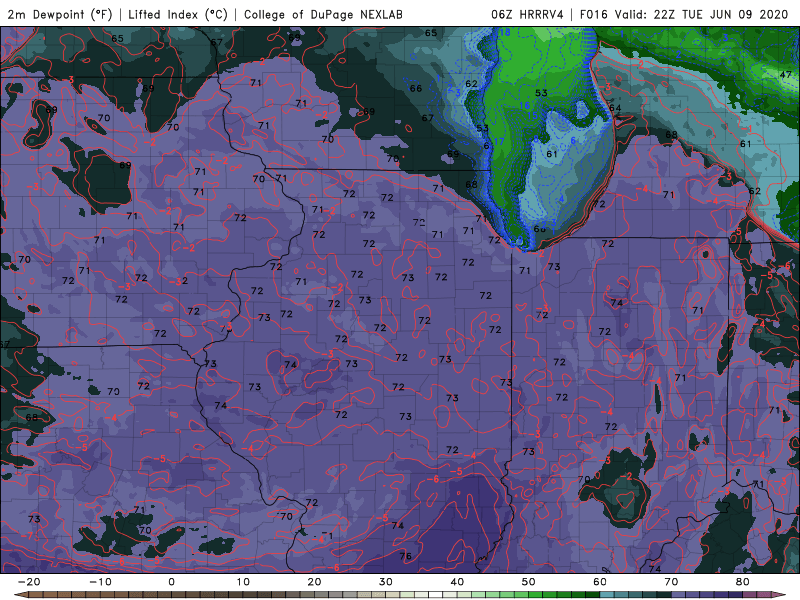Click the 'Valid: 22Z TUE JUN 09 2020' text
The height and width of the screenshot is (600, 800).
point(702,14)
